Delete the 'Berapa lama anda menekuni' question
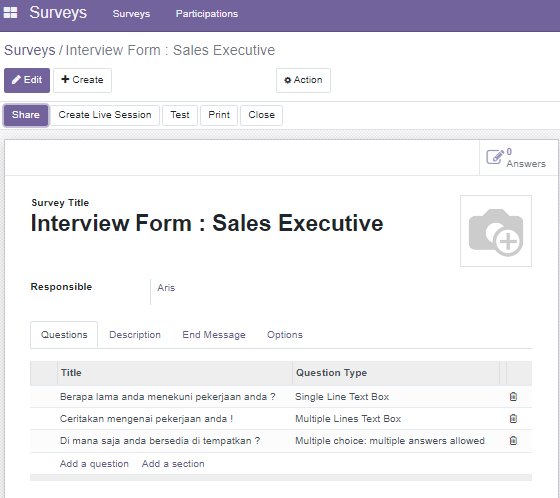The image size is (560, 498). tap(513, 397)
